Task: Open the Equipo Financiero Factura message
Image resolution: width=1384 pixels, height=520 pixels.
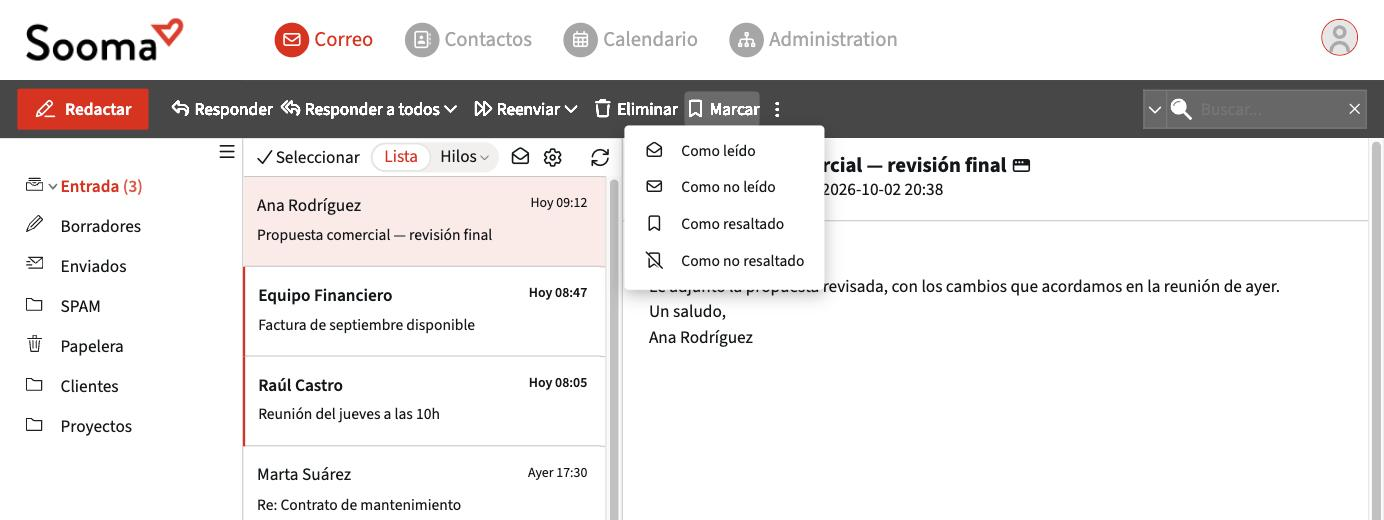Action: coord(424,311)
